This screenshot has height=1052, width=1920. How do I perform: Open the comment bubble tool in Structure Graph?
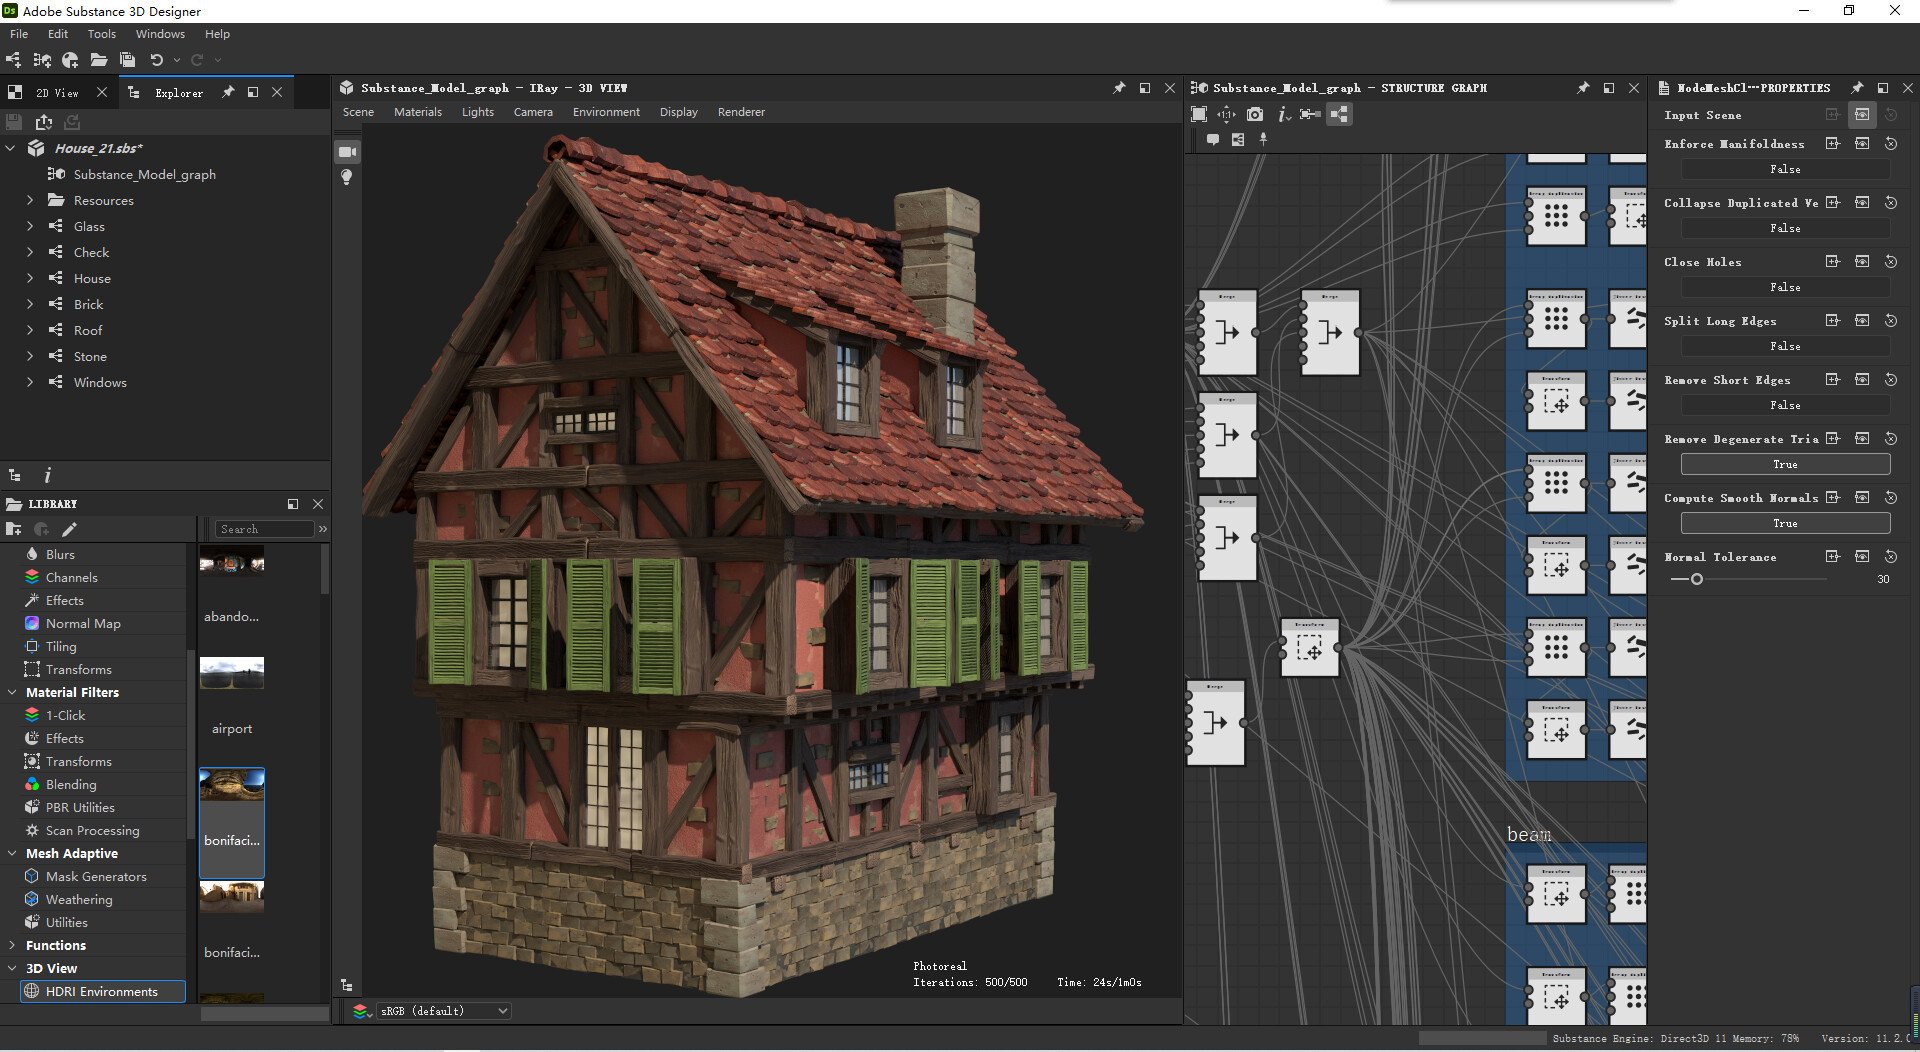(x=1214, y=139)
